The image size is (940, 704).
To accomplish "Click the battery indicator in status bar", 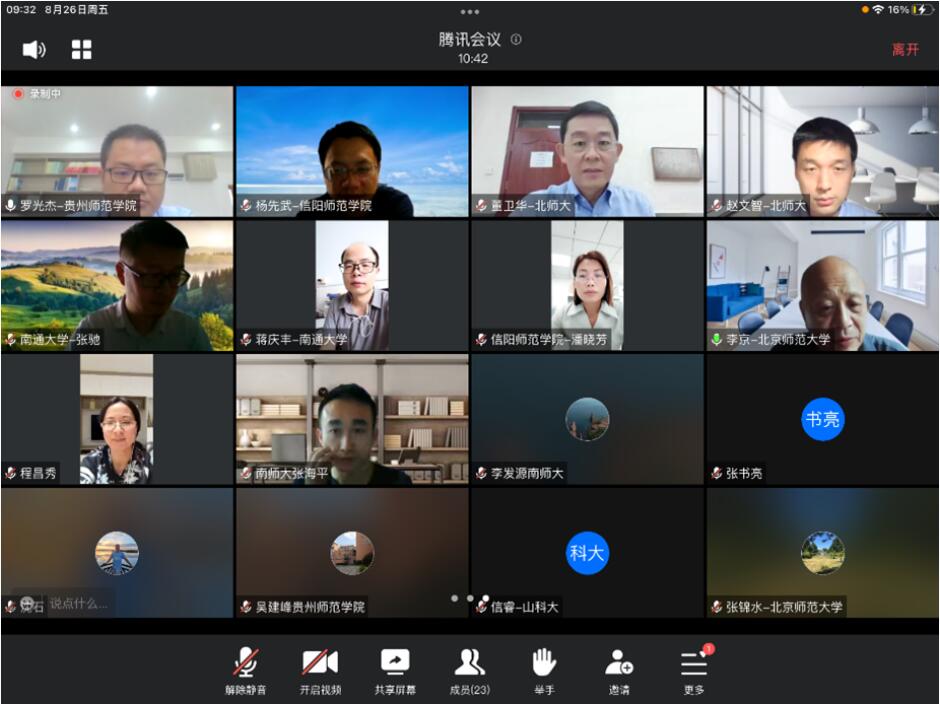I will pos(921,9).
